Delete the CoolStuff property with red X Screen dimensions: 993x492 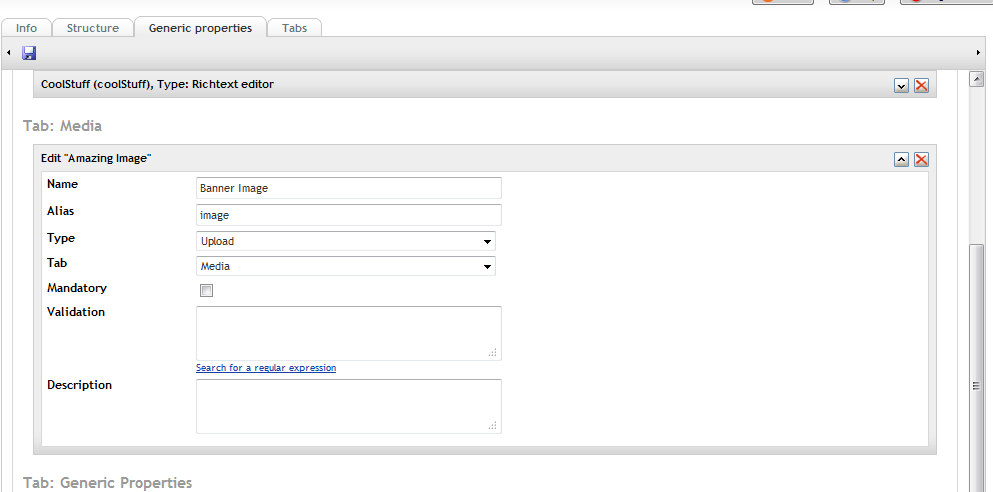(x=921, y=85)
